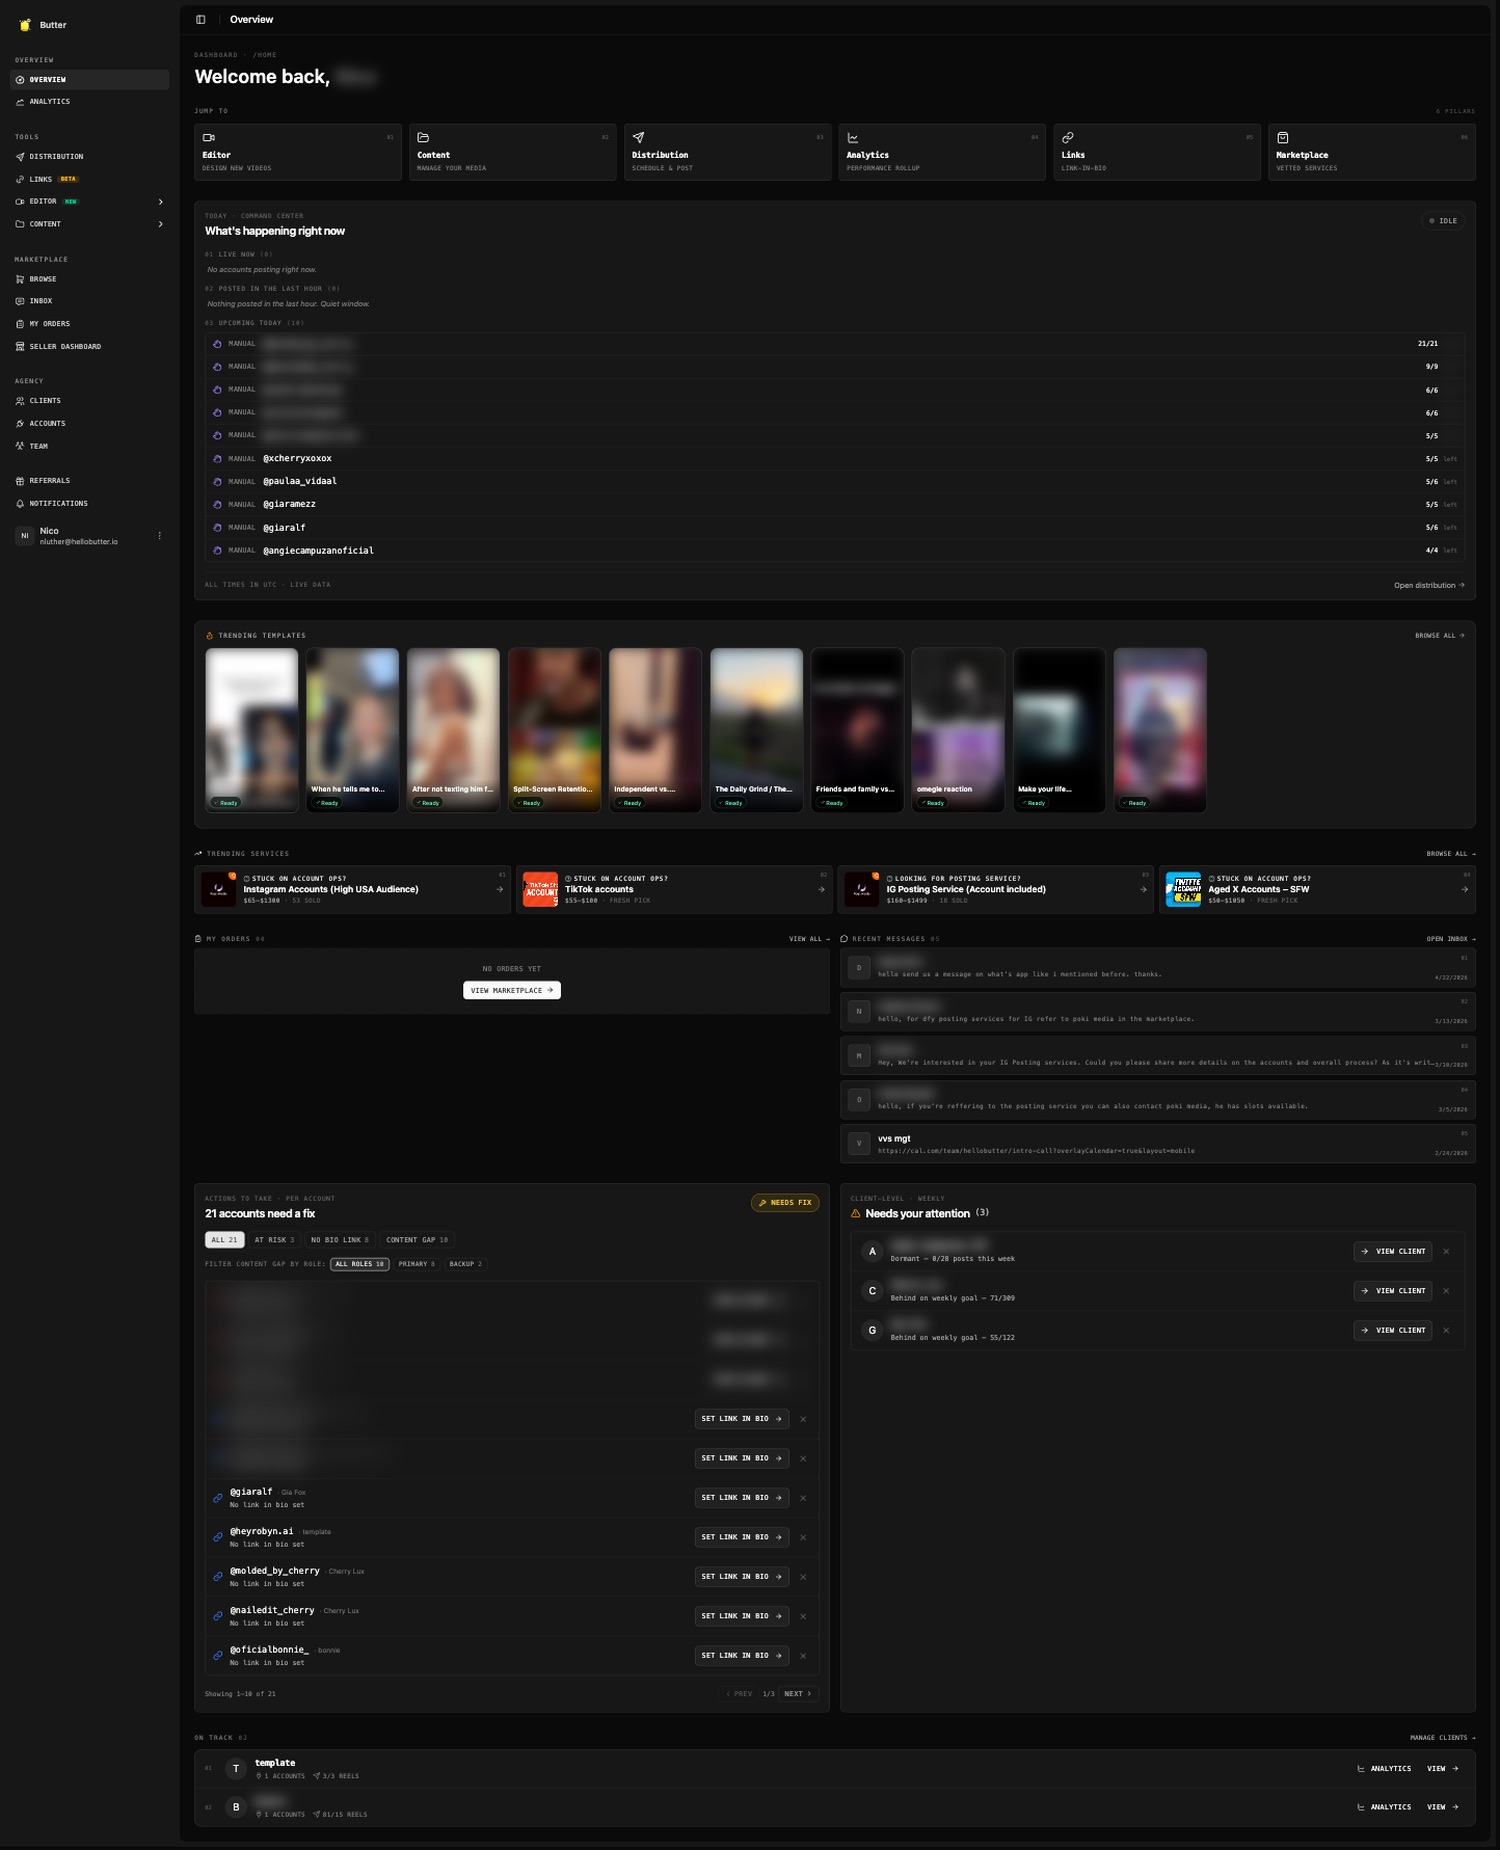Click View All for My Orders
This screenshot has width=1500, height=1850.
click(x=809, y=939)
